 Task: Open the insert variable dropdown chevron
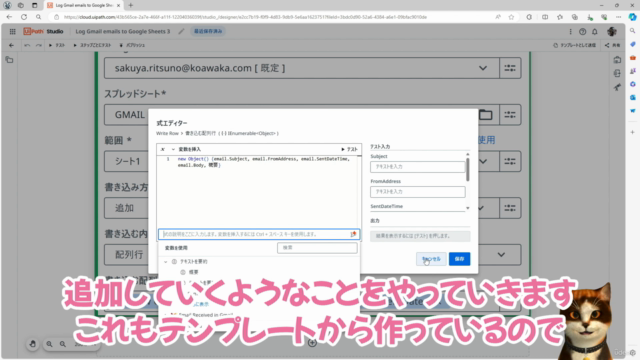click(x=173, y=149)
